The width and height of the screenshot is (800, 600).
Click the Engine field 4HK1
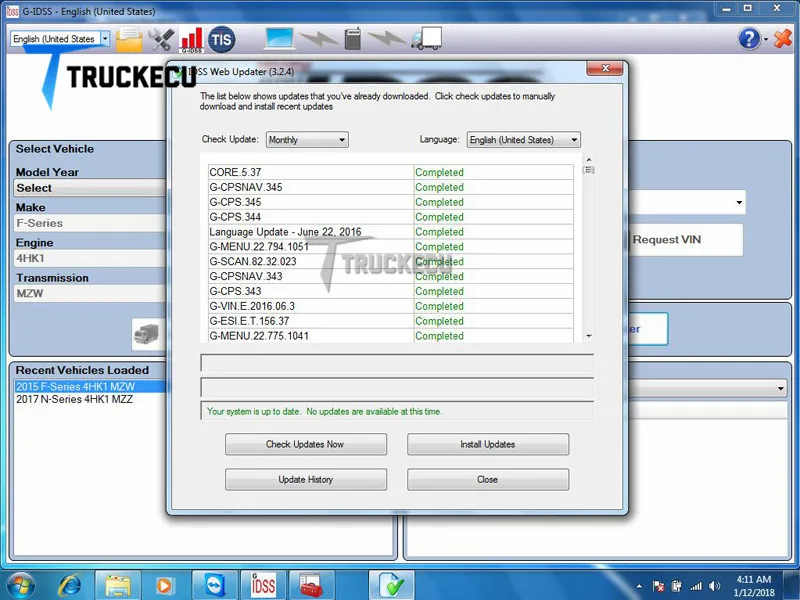pos(90,258)
